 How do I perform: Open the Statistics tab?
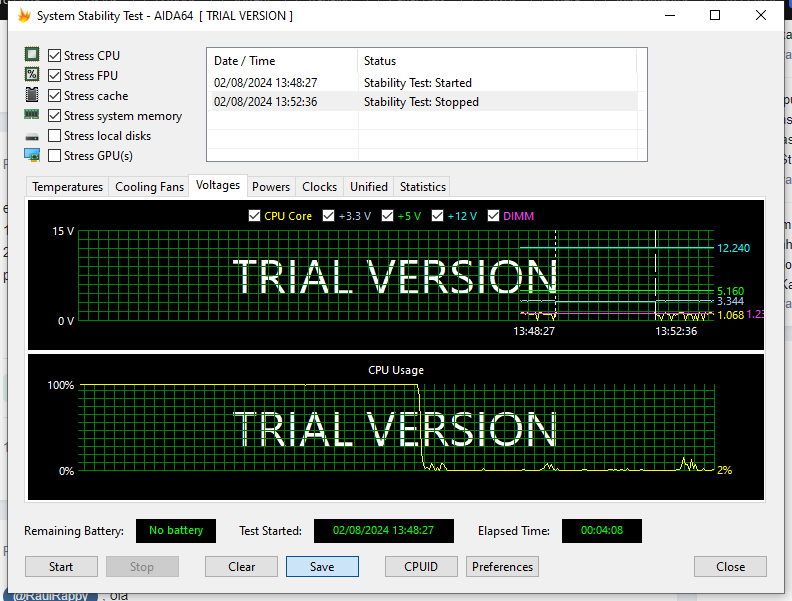tap(423, 187)
